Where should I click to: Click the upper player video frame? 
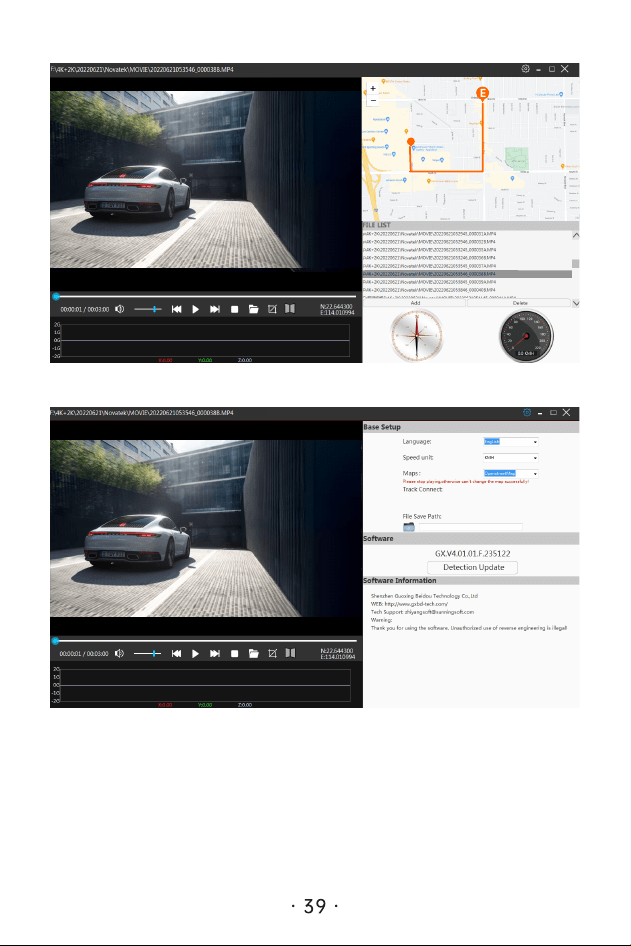coord(206,179)
